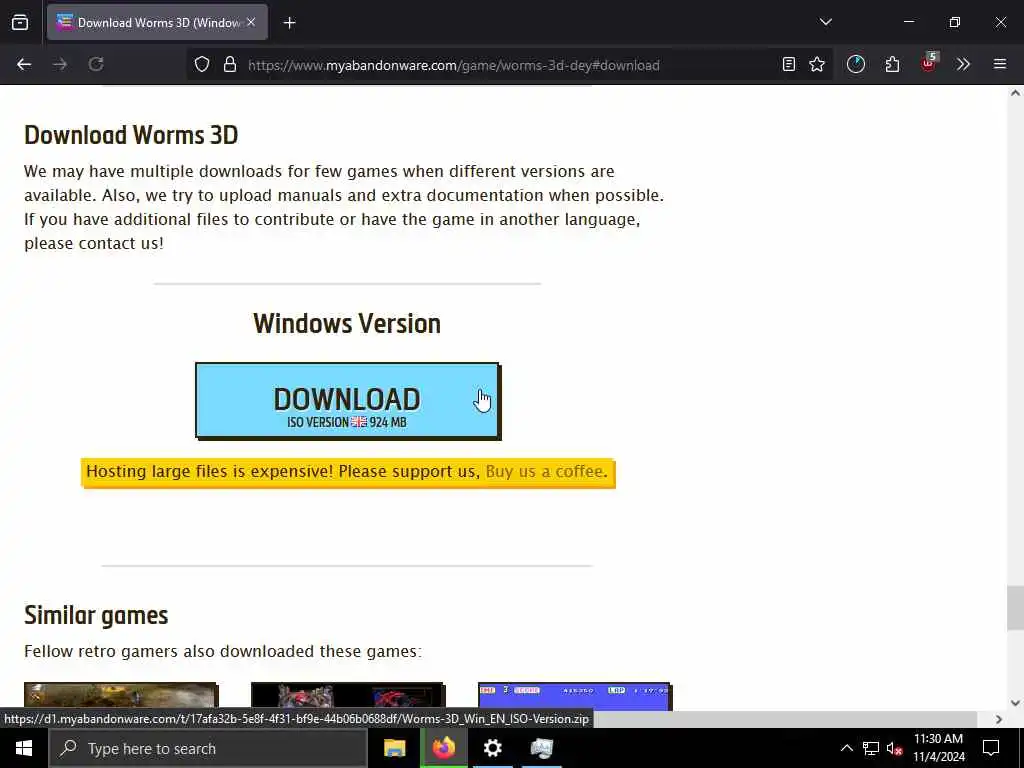Screen dimensions: 1024x768
Task: Select the Download Worms 3D tab
Action: coord(157,22)
